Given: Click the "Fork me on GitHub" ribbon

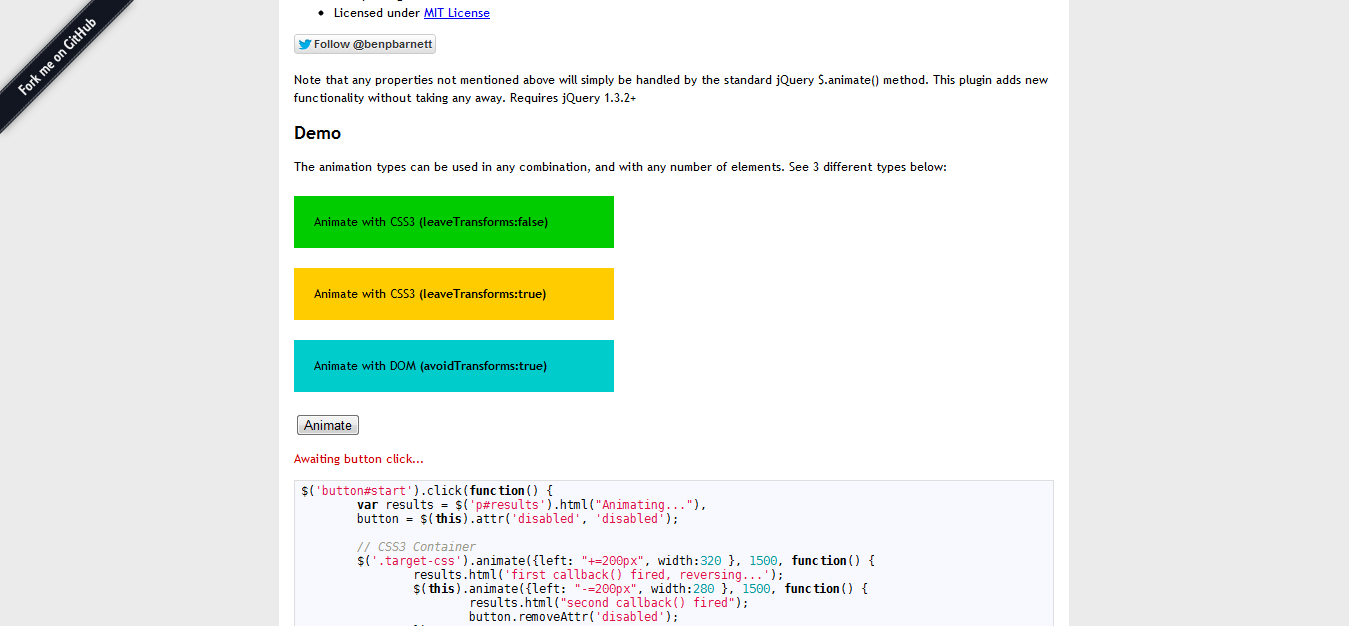Looking at the screenshot, I should pyautogui.click(x=60, y=60).
